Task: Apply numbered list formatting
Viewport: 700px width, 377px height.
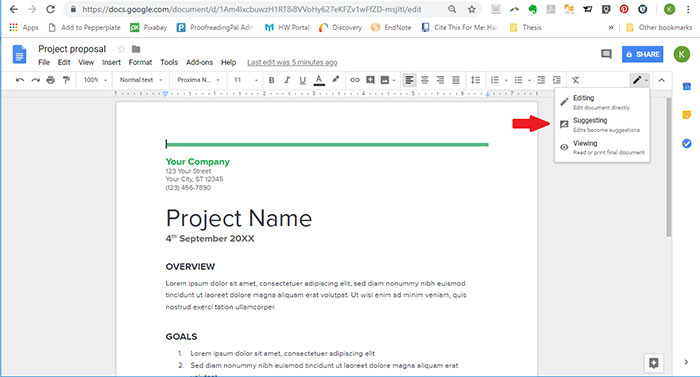Action: 495,80
